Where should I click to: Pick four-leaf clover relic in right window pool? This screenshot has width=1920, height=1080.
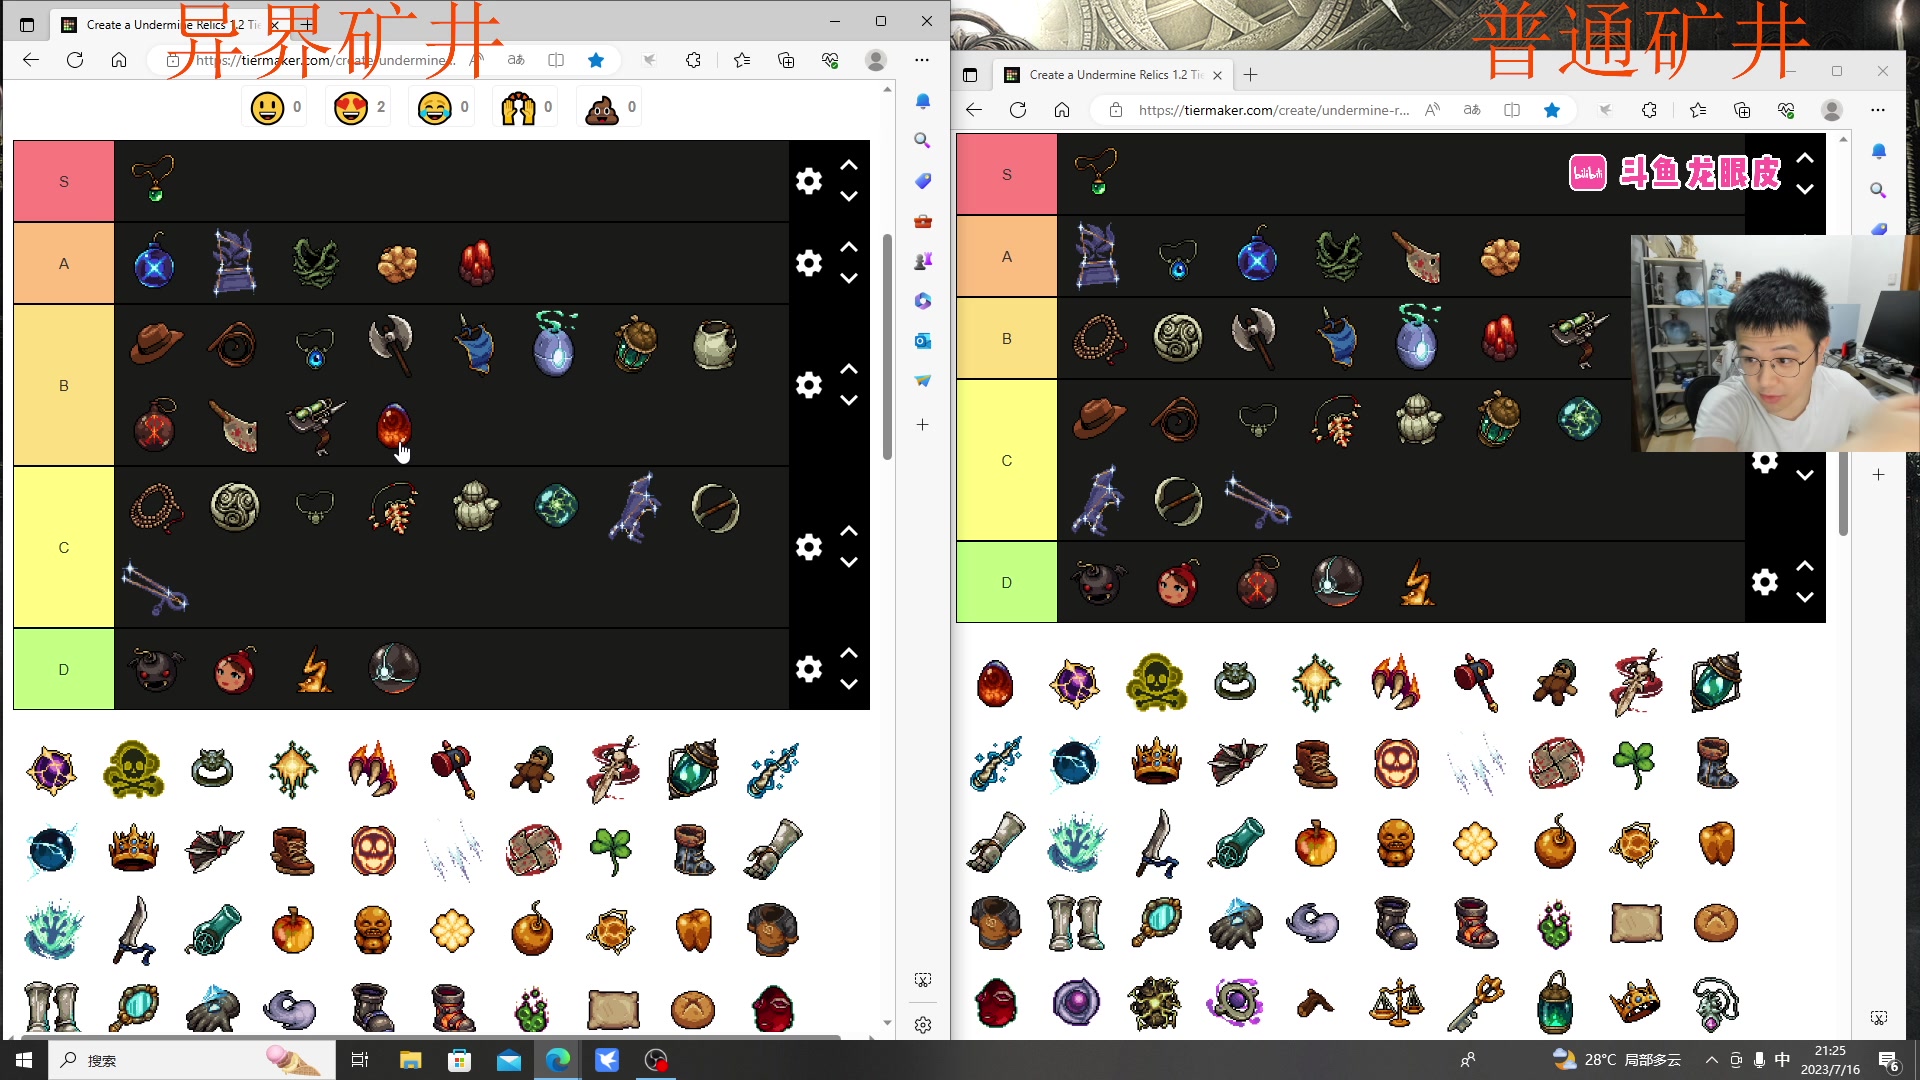[x=1634, y=764]
